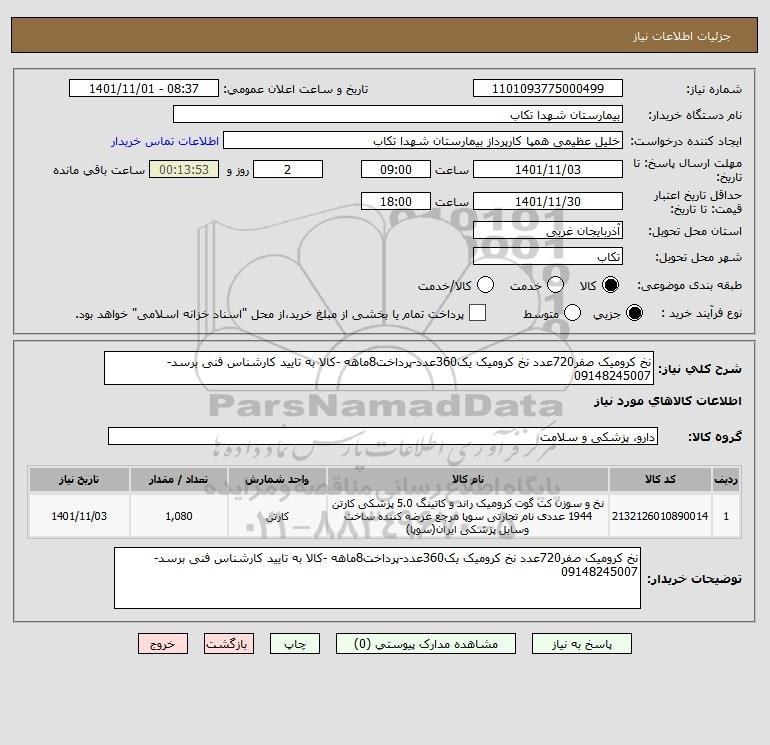Image resolution: width=770 pixels, height=745 pixels.
Task: Click the response deadline date 1401/11/03 field
Action: point(548,169)
